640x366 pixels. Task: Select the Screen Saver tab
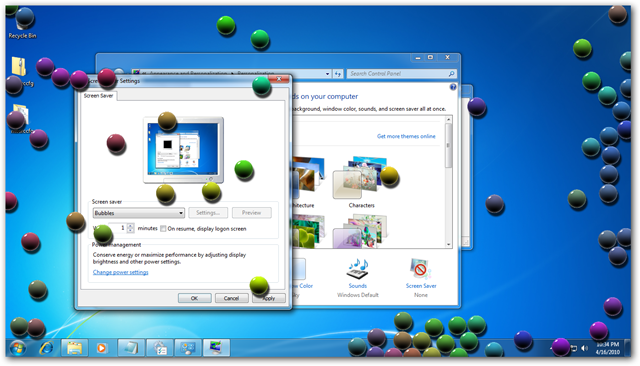[x=98, y=95]
